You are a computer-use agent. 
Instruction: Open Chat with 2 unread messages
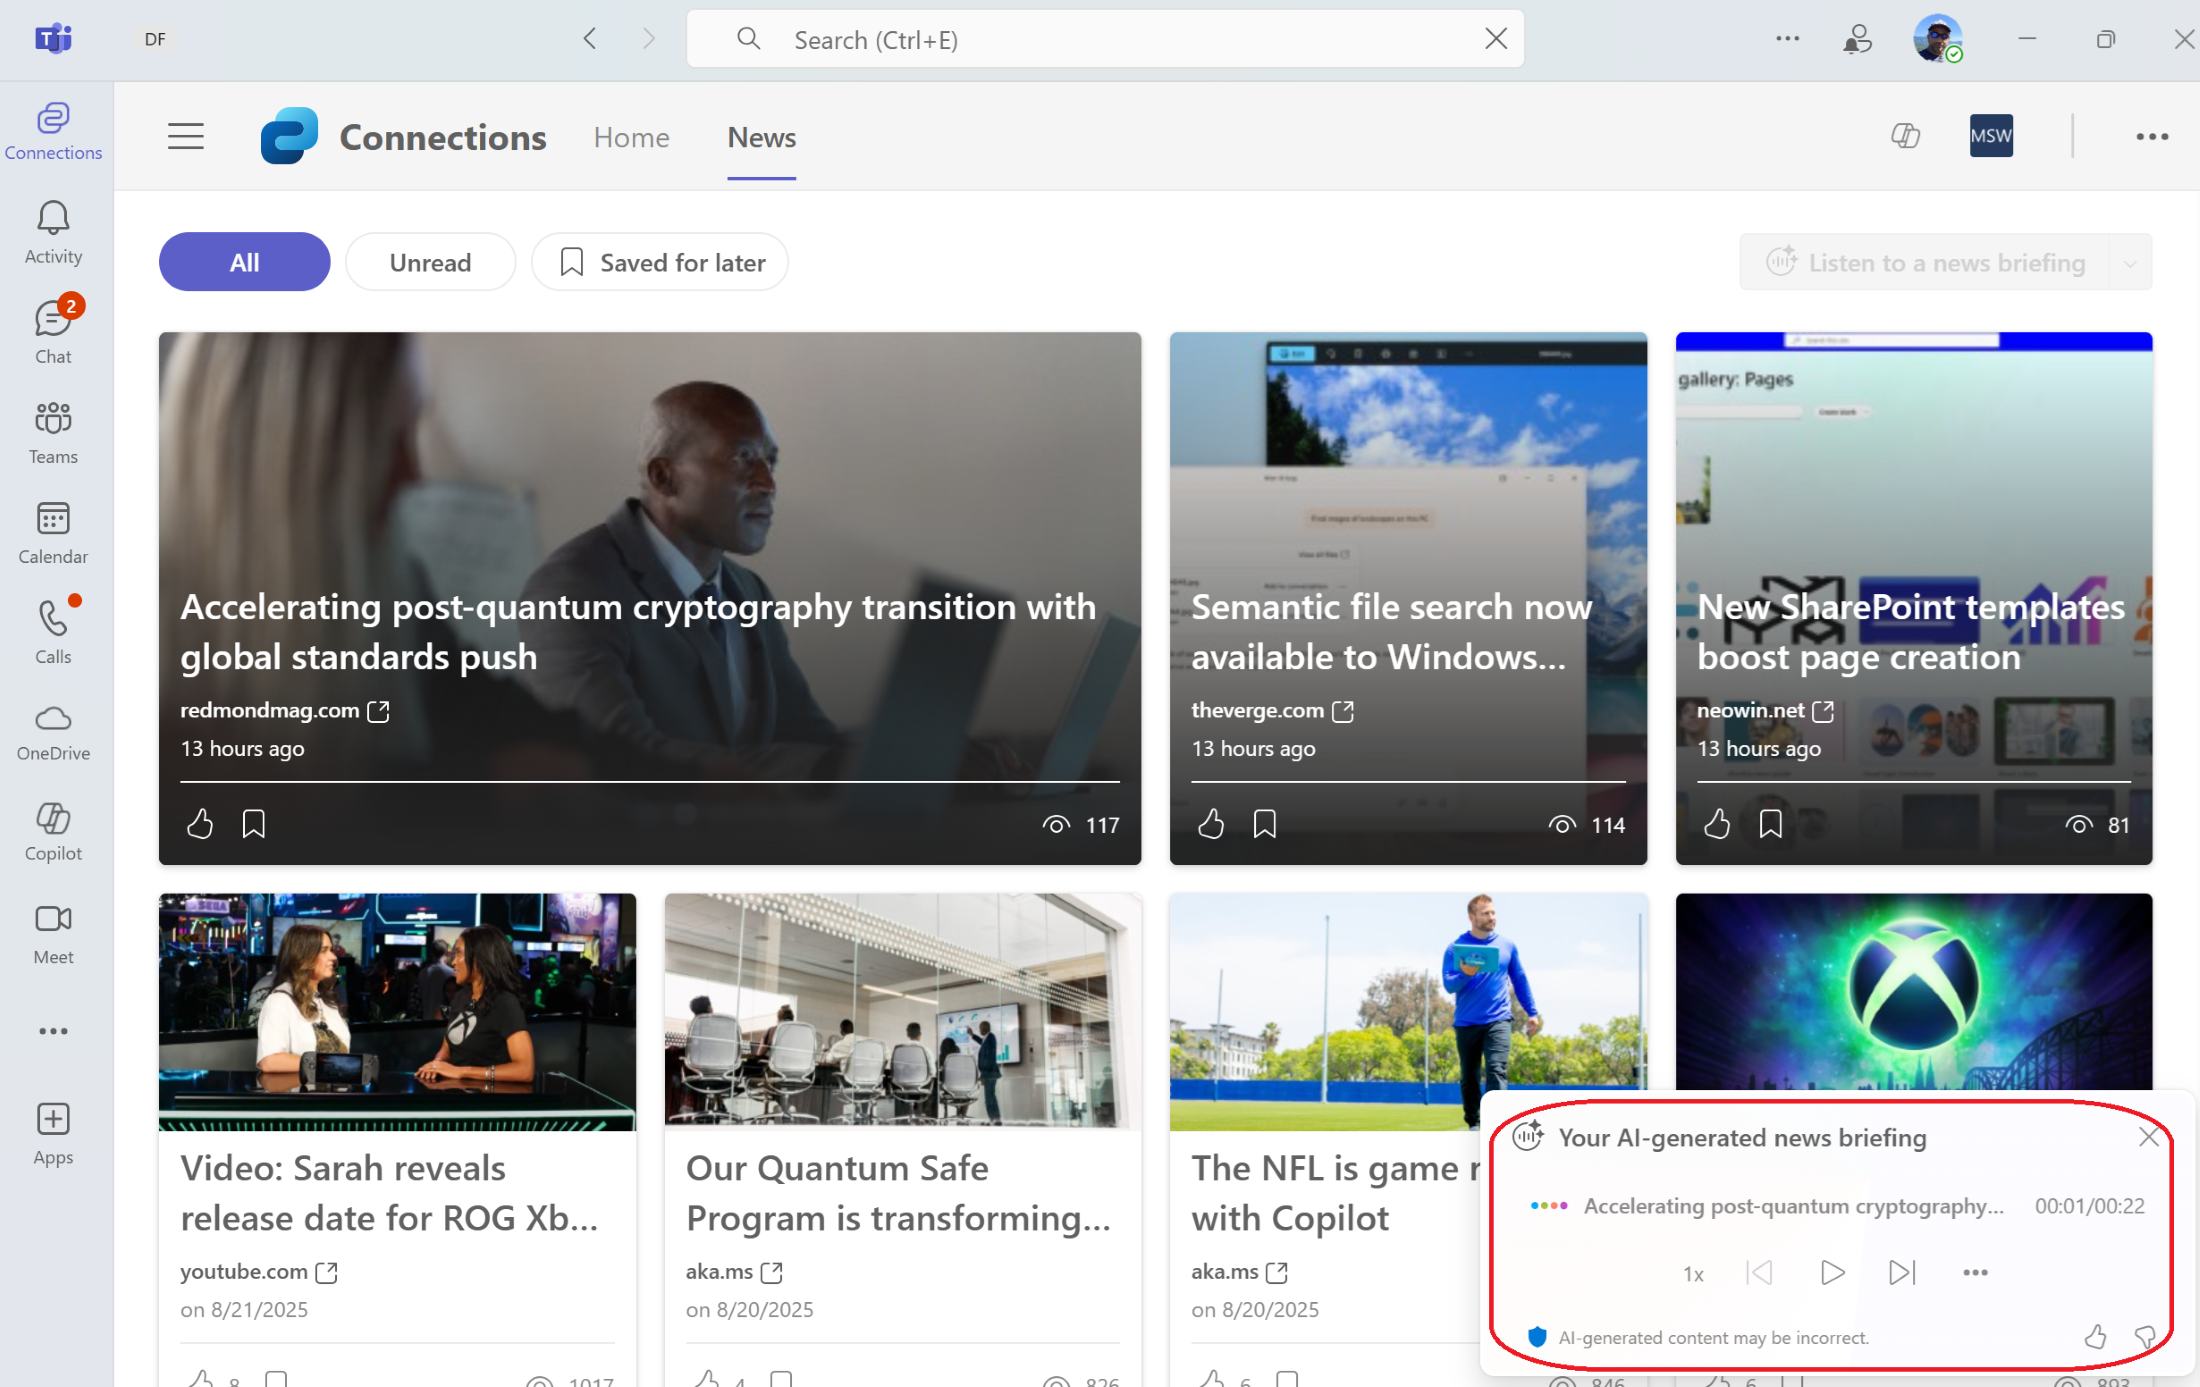point(54,332)
